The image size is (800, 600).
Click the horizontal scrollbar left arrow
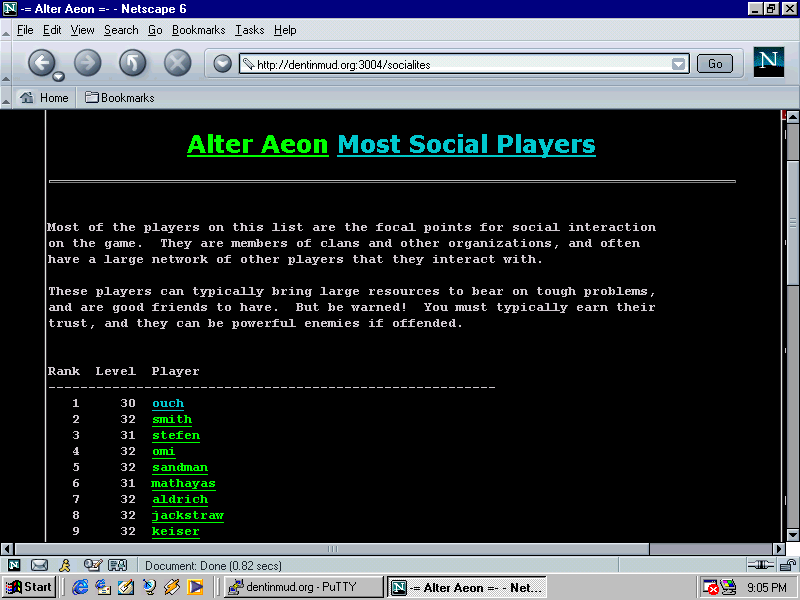point(7,549)
